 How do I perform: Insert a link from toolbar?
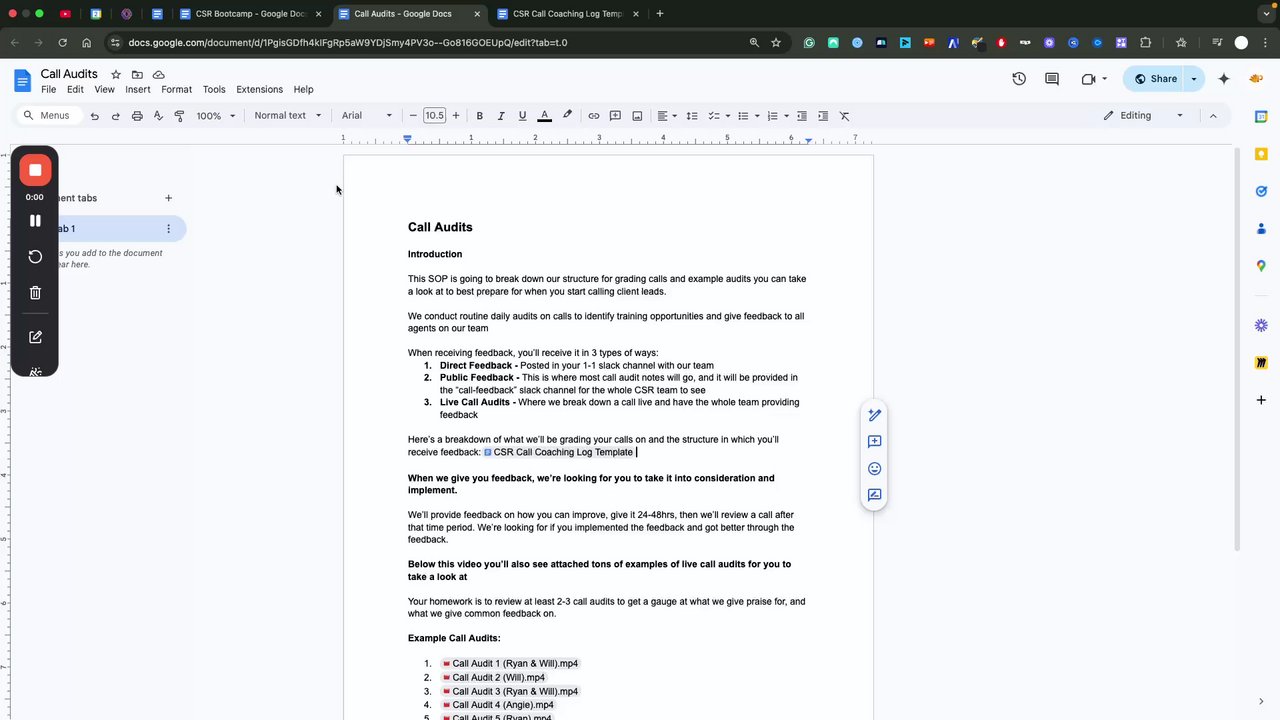click(x=594, y=116)
